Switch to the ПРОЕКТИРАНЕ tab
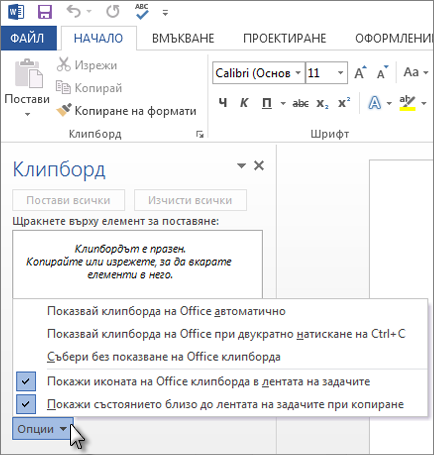434x455 pixels. tap(285, 38)
